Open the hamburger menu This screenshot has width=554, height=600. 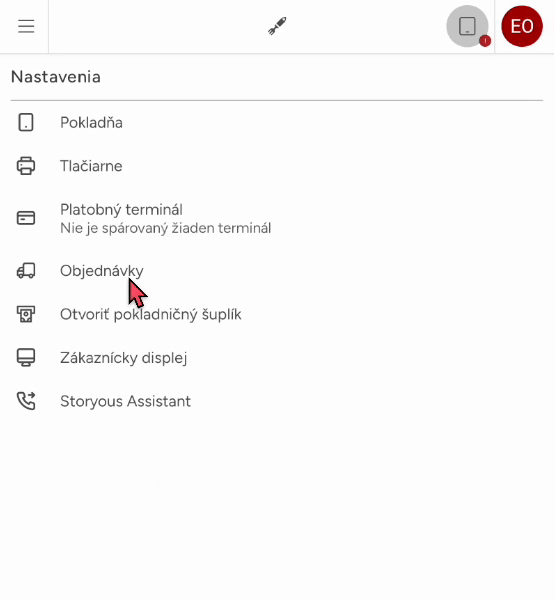[x=26, y=26]
